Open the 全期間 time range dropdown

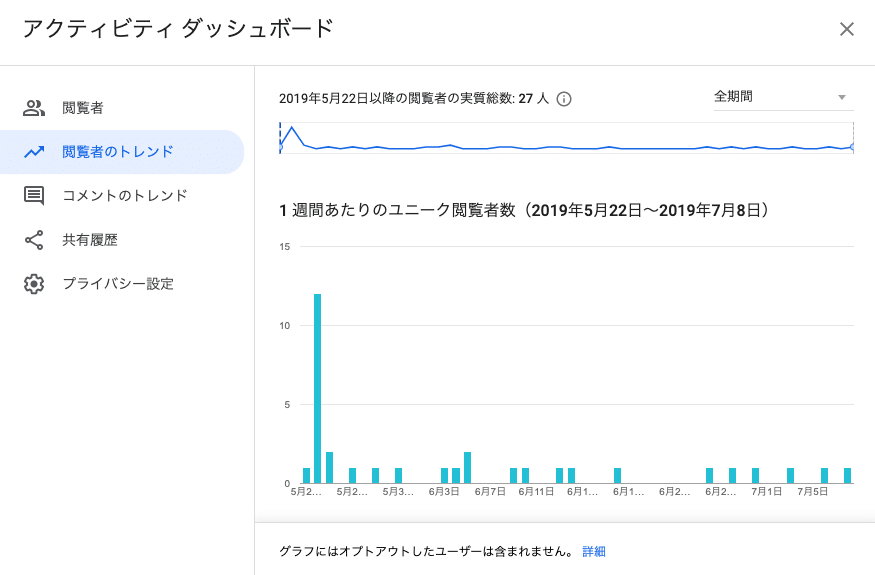pyautogui.click(x=783, y=97)
